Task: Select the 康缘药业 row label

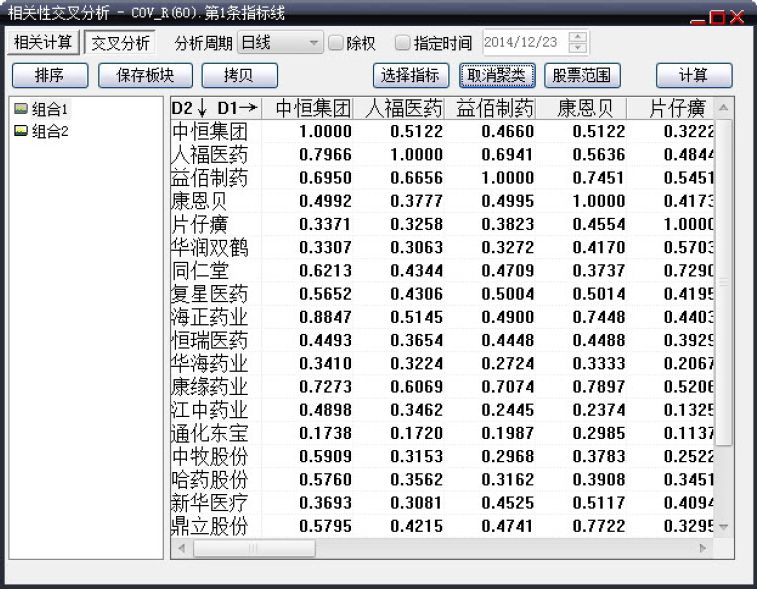Action: [x=210, y=387]
